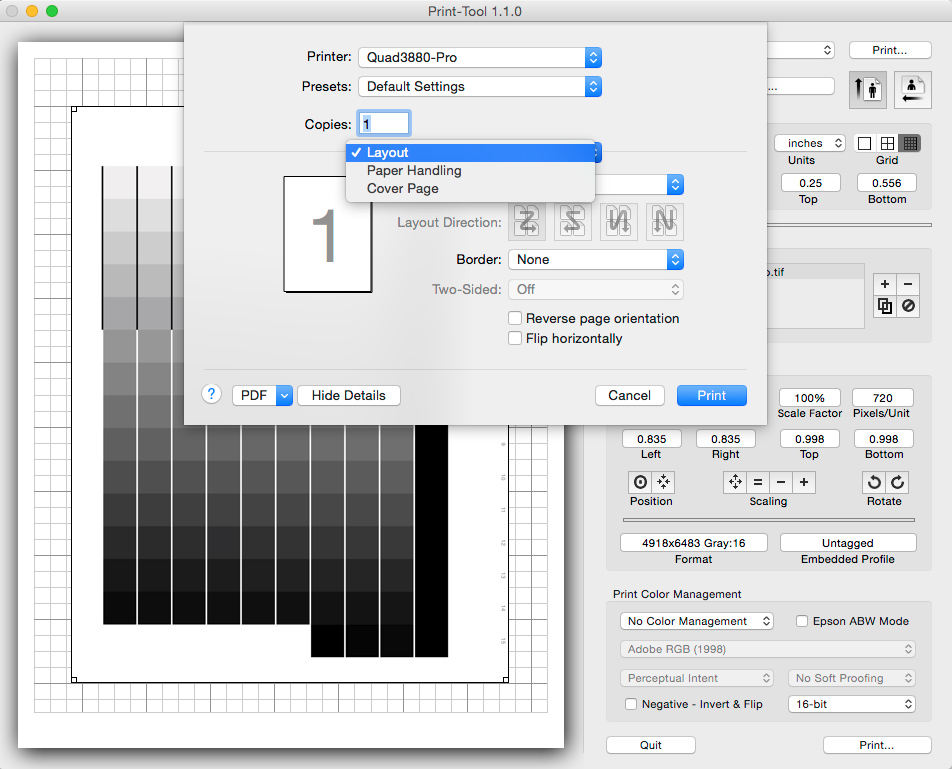Rotate image clockwise
The height and width of the screenshot is (769, 952).
pyautogui.click(x=898, y=482)
